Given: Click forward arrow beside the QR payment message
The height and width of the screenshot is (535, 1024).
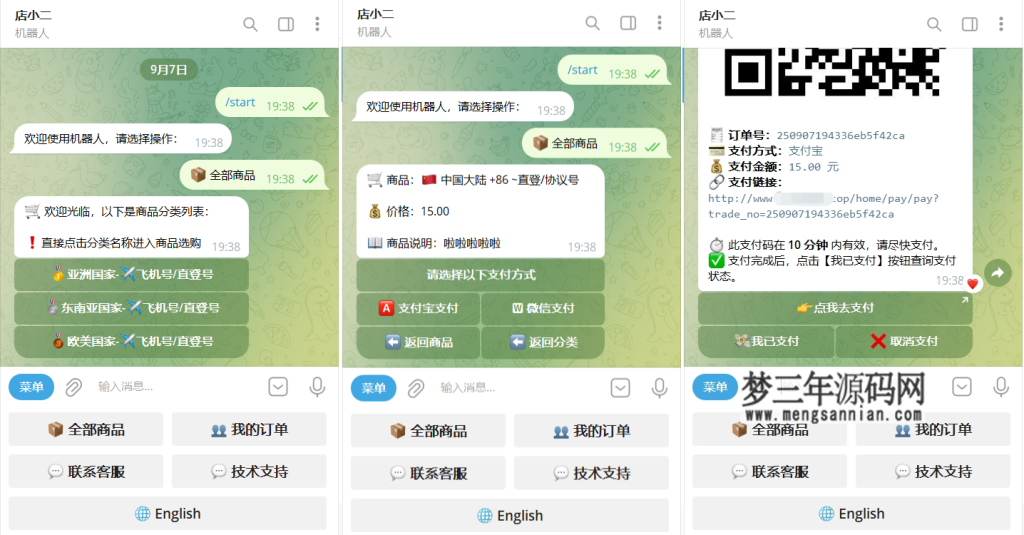Looking at the screenshot, I should tap(998, 273).
